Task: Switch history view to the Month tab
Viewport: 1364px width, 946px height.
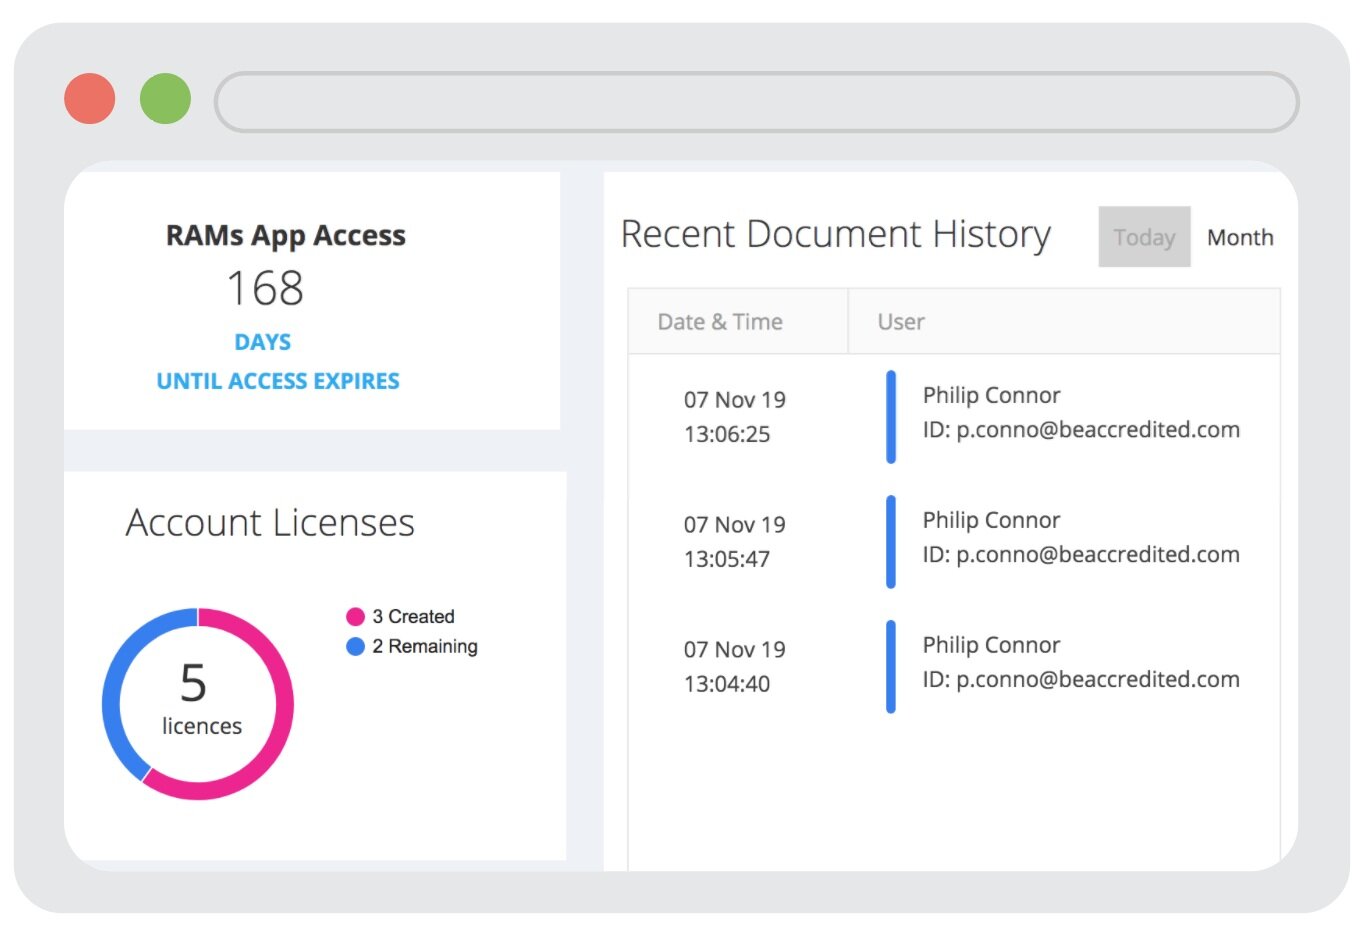Action: coord(1240,237)
